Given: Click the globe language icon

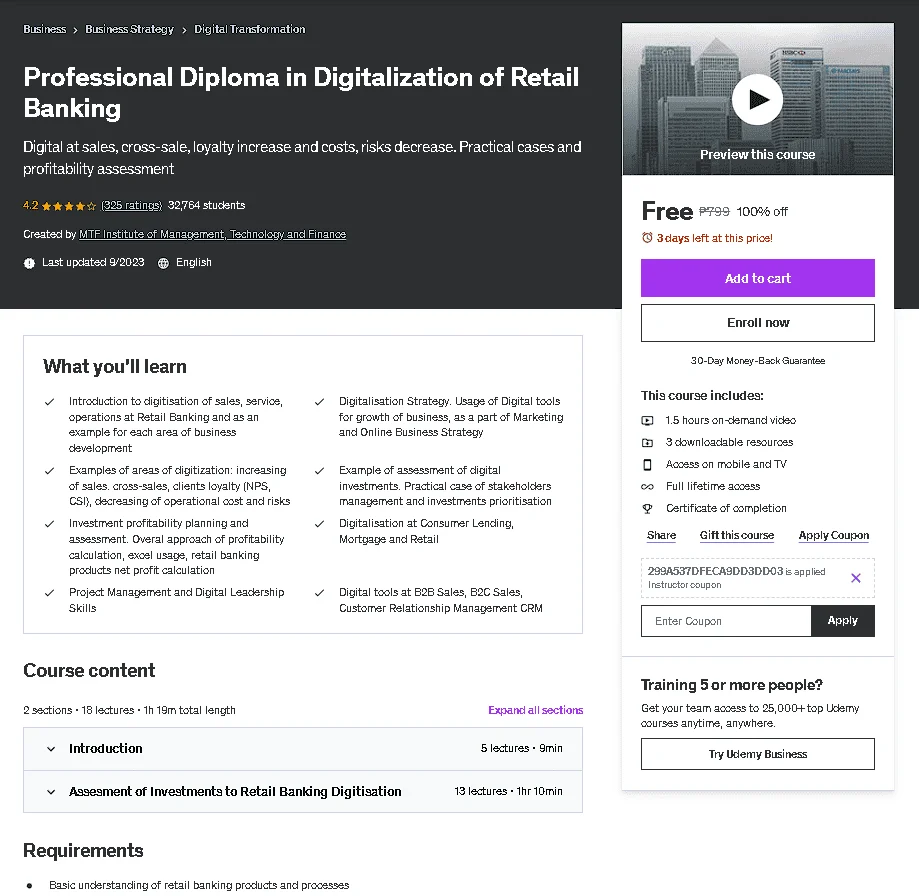Looking at the screenshot, I should pos(164,263).
